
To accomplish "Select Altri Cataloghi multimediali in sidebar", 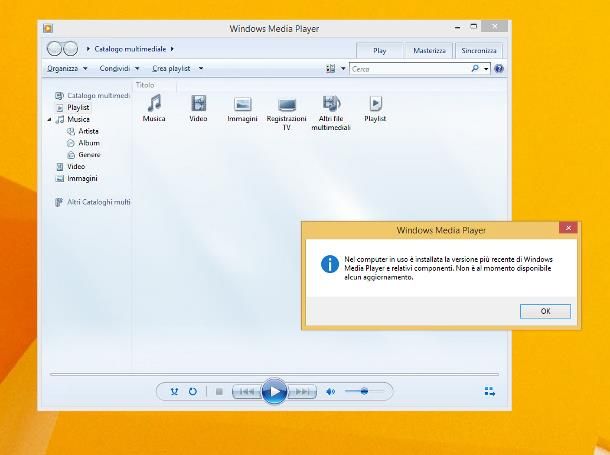I will pos(93,202).
